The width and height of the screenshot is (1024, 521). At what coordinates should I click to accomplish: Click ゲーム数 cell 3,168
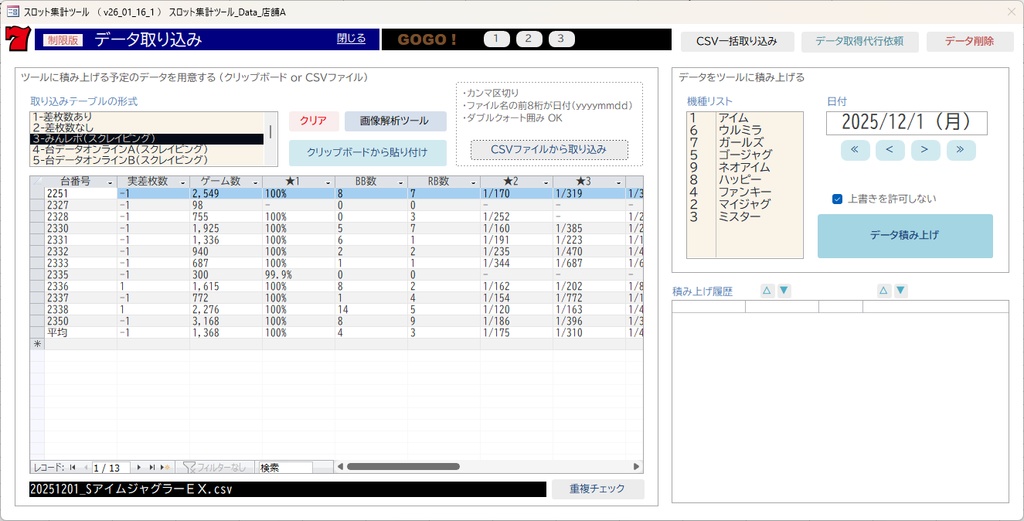(226, 321)
